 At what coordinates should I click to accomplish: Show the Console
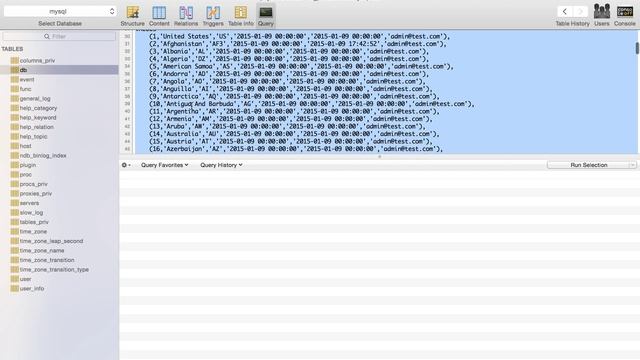click(624, 16)
